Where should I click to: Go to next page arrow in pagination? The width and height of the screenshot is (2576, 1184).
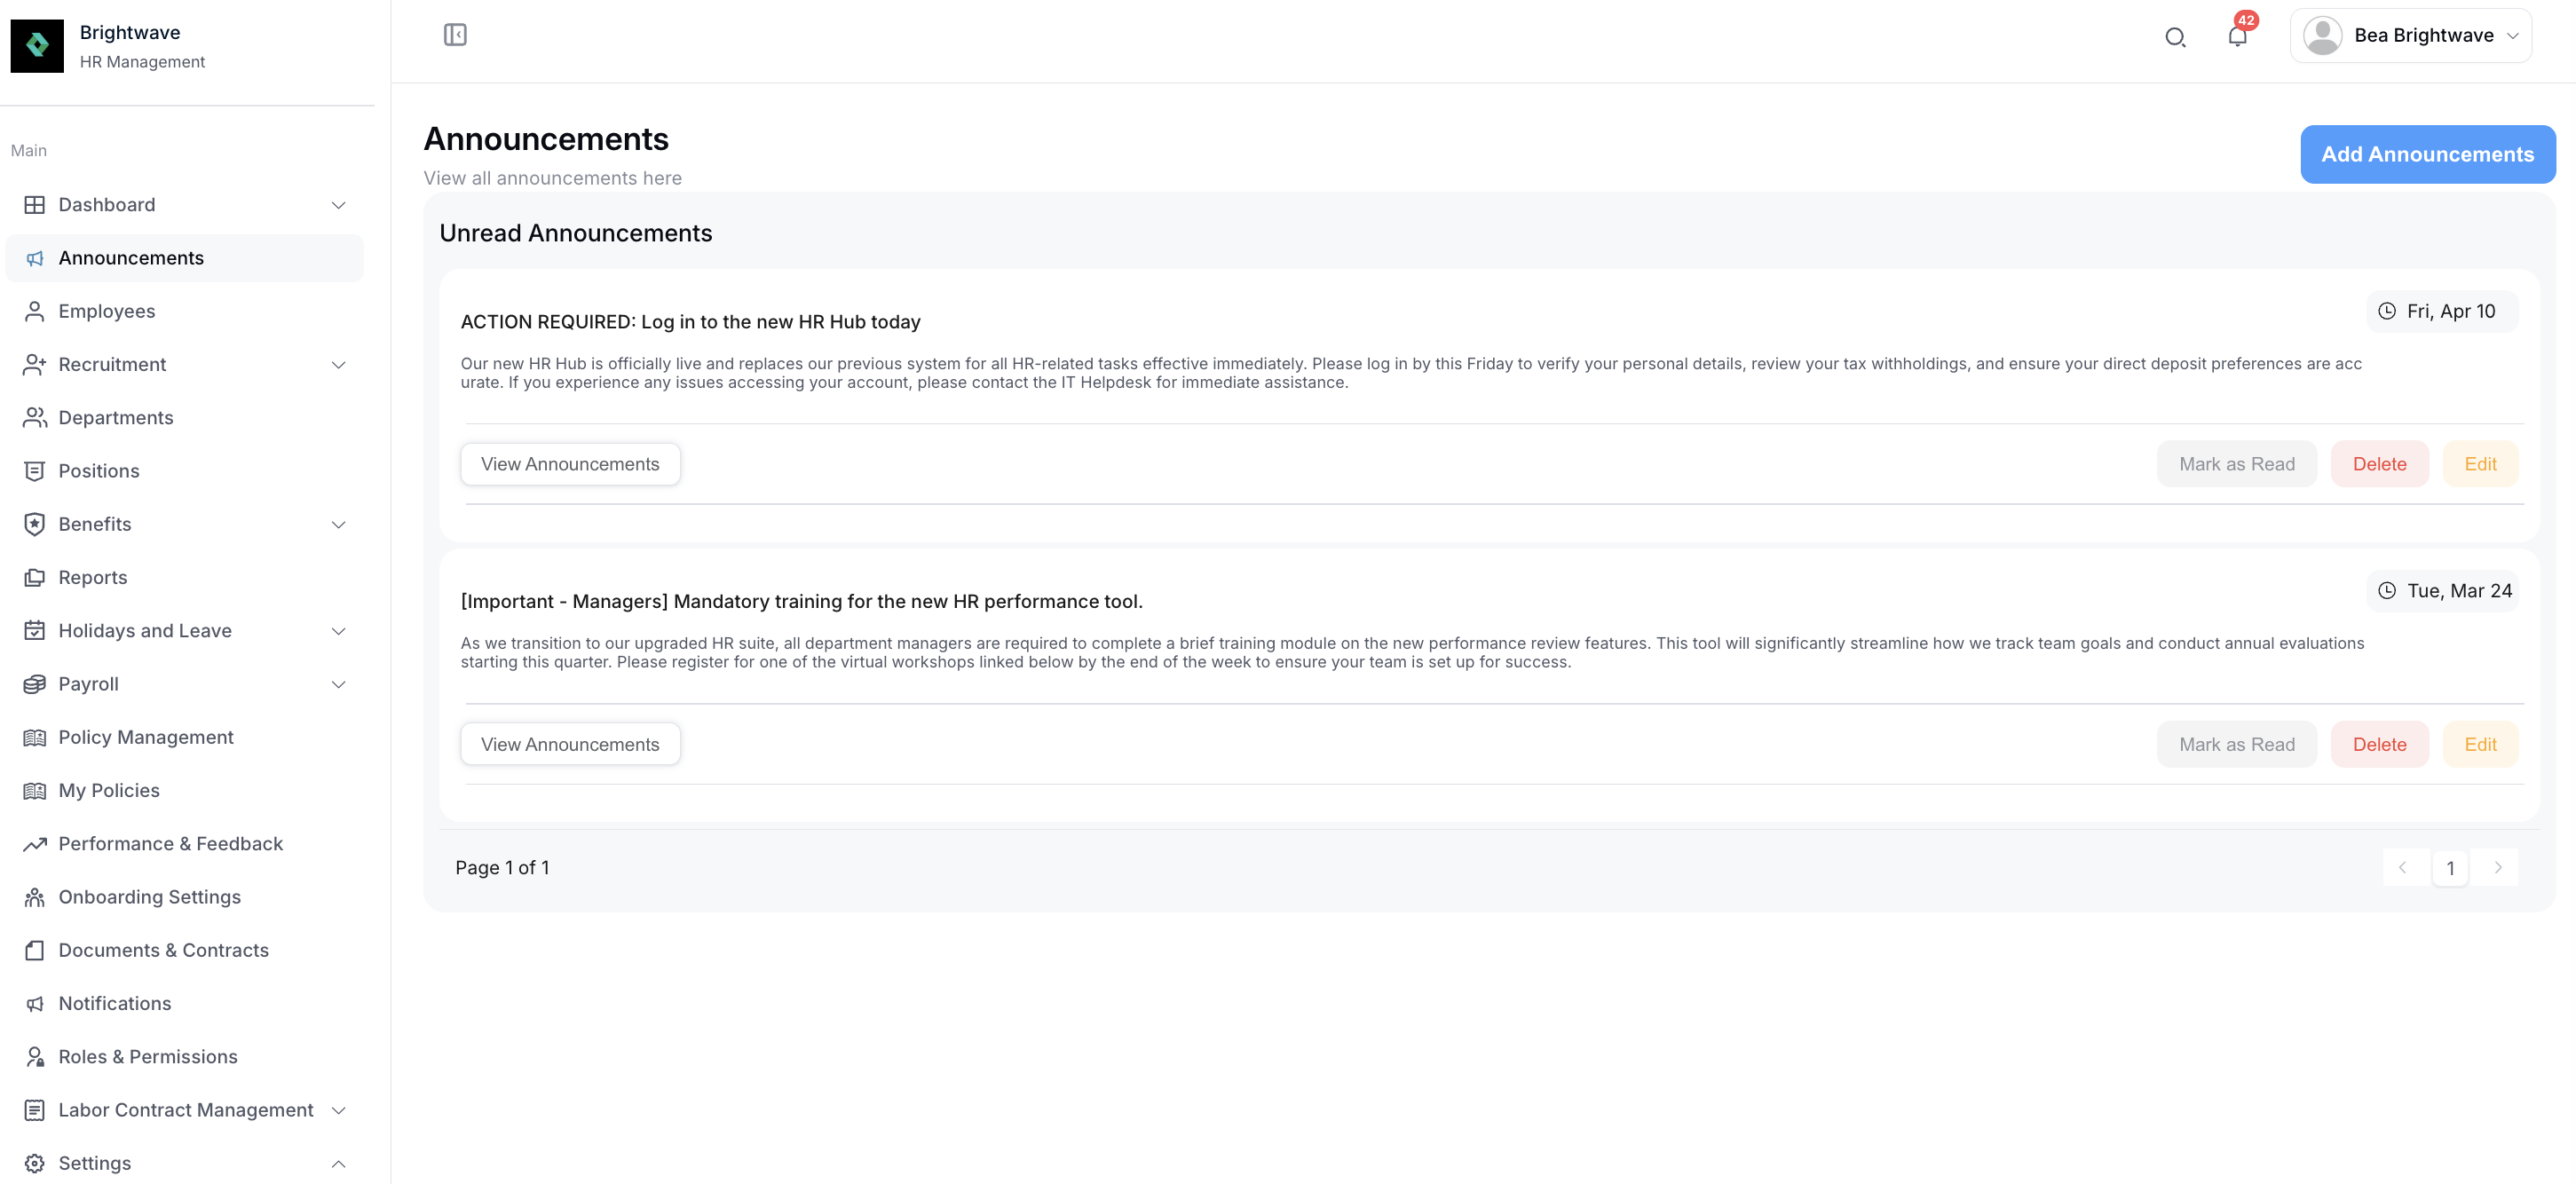tap(2497, 867)
